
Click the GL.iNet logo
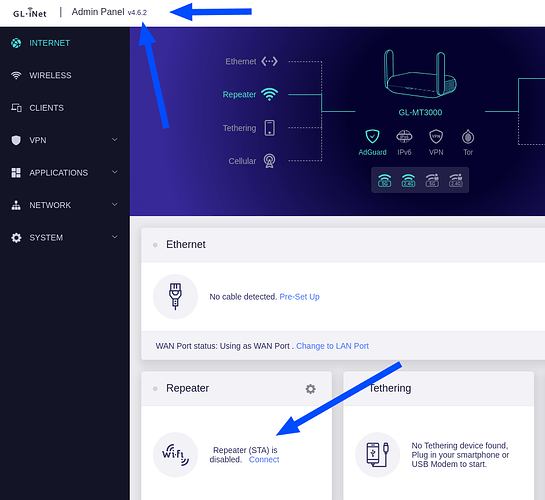[x=30, y=13]
